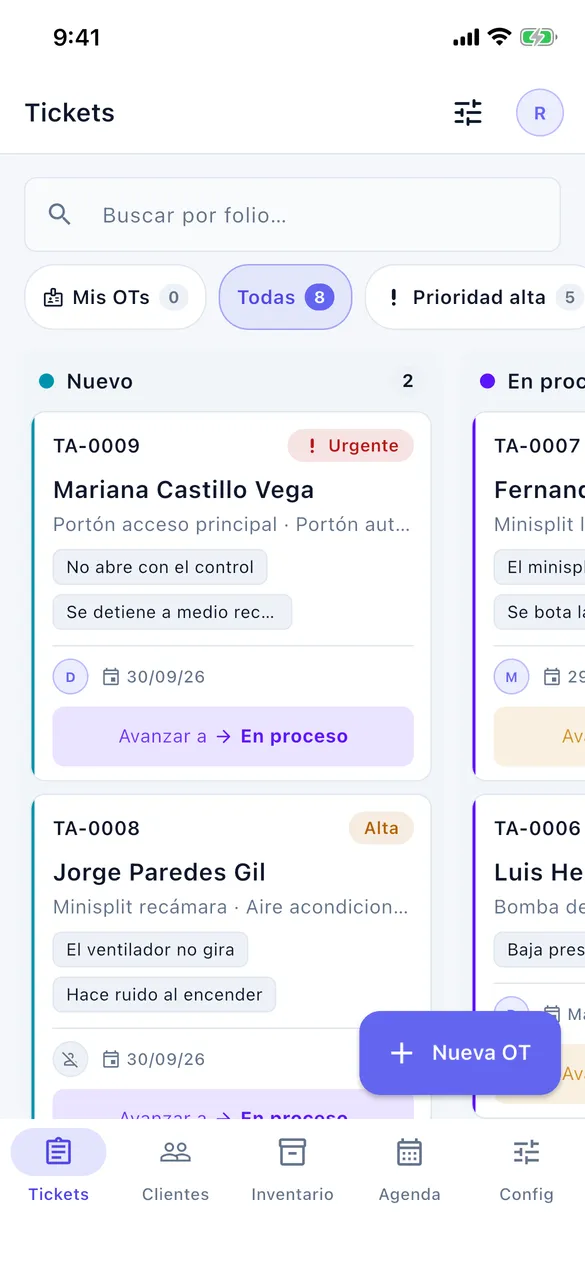Click the Urgente priority badge

[x=351, y=446]
